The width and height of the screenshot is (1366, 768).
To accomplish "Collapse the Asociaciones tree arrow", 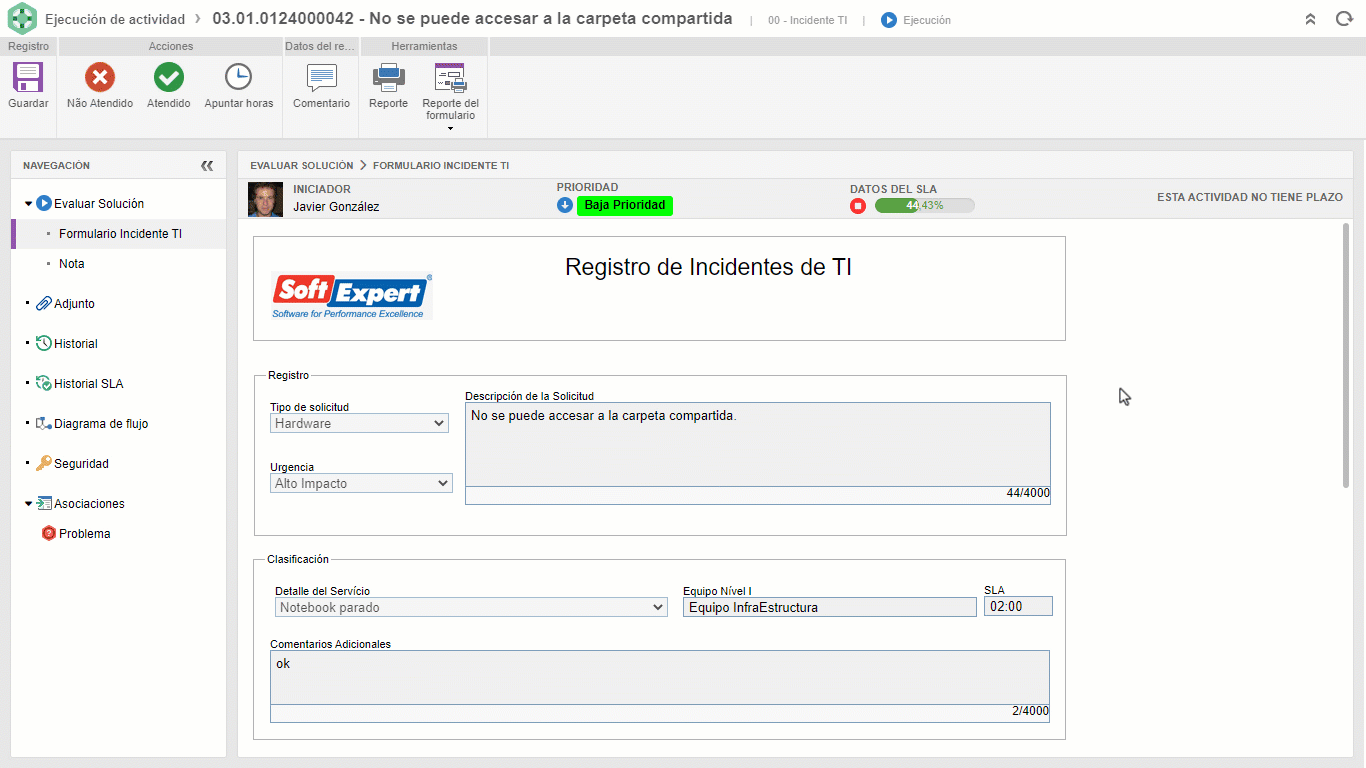I will (28, 504).
